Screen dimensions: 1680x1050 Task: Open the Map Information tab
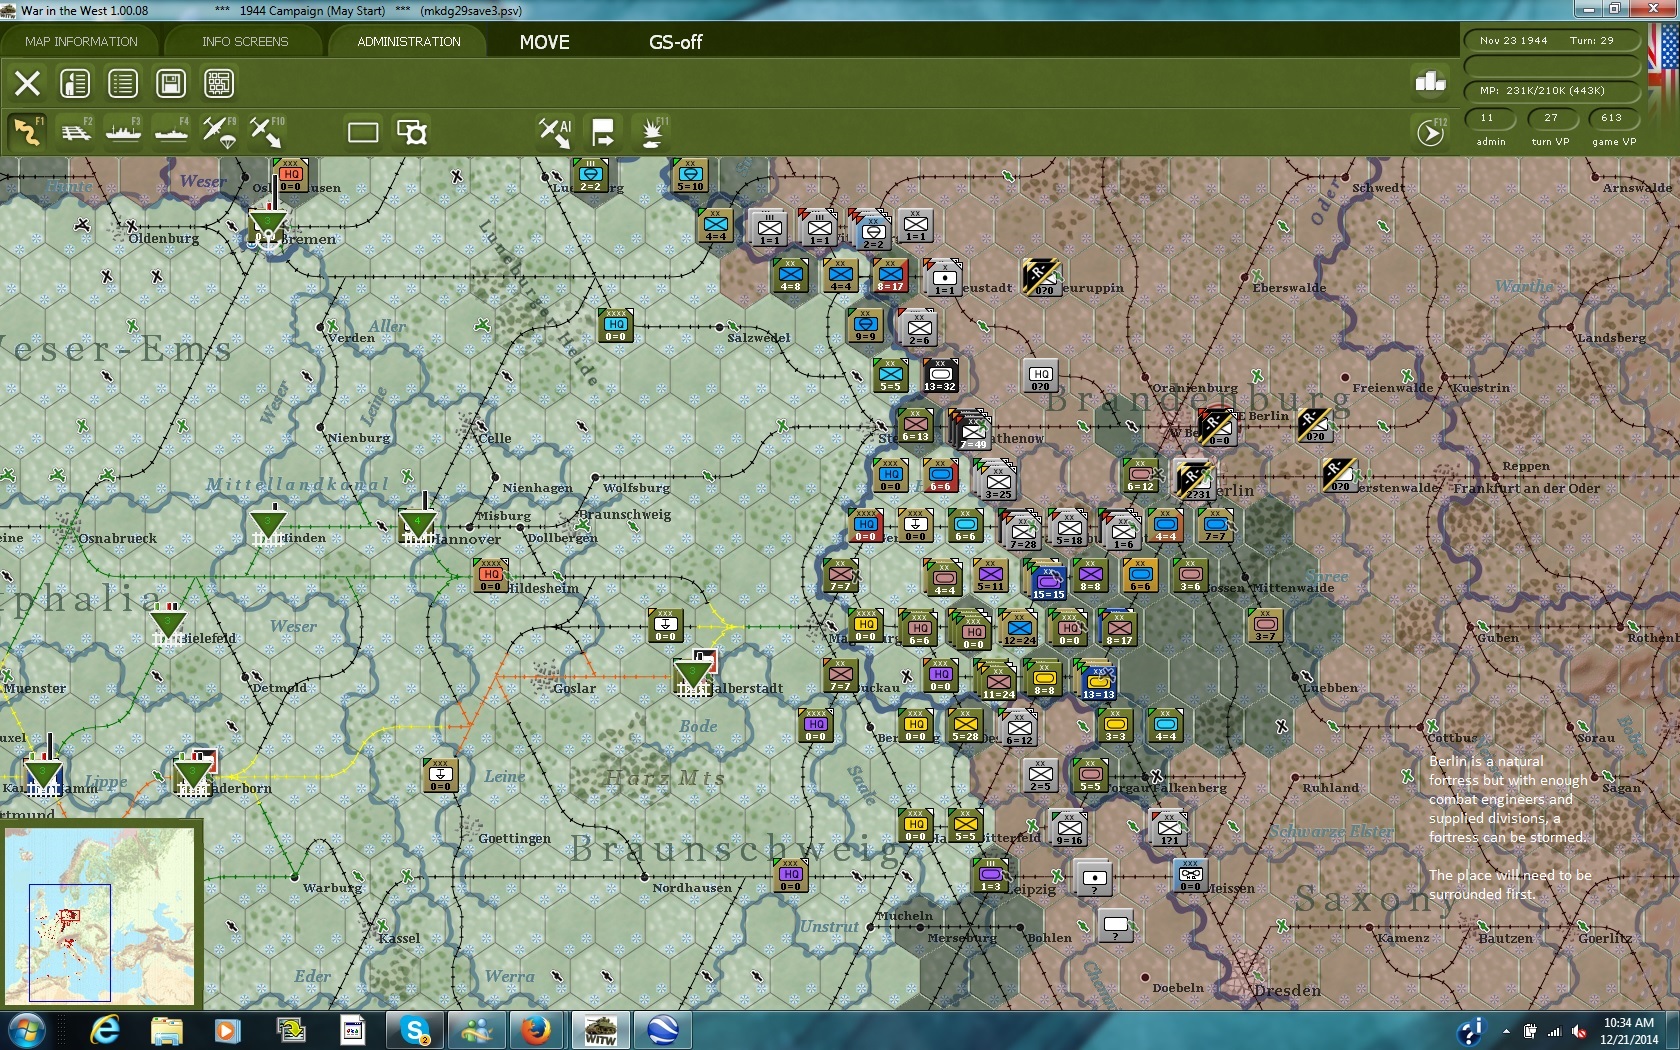(x=81, y=42)
